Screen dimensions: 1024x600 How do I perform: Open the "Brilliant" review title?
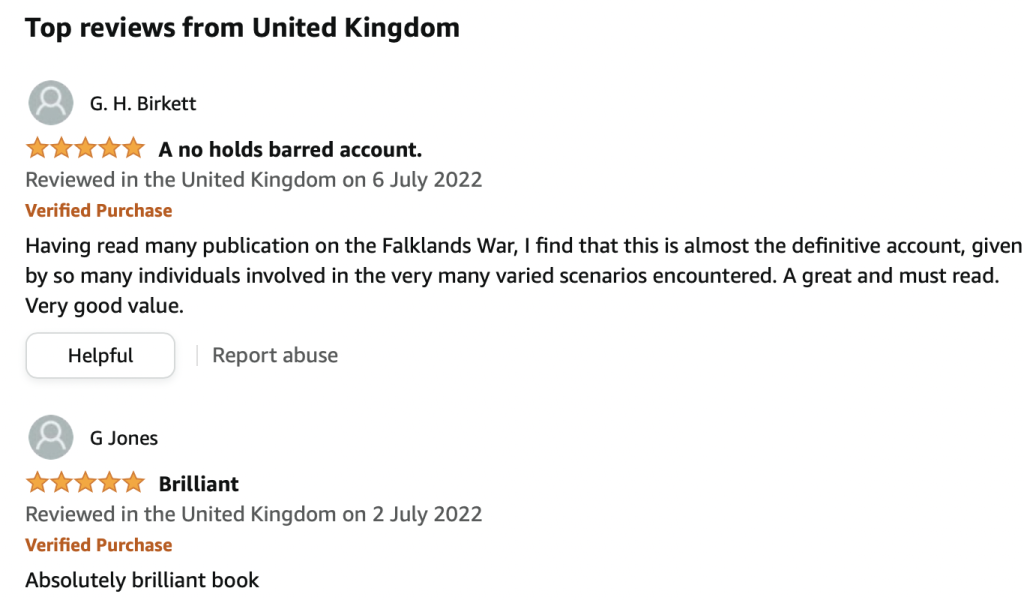(x=199, y=484)
